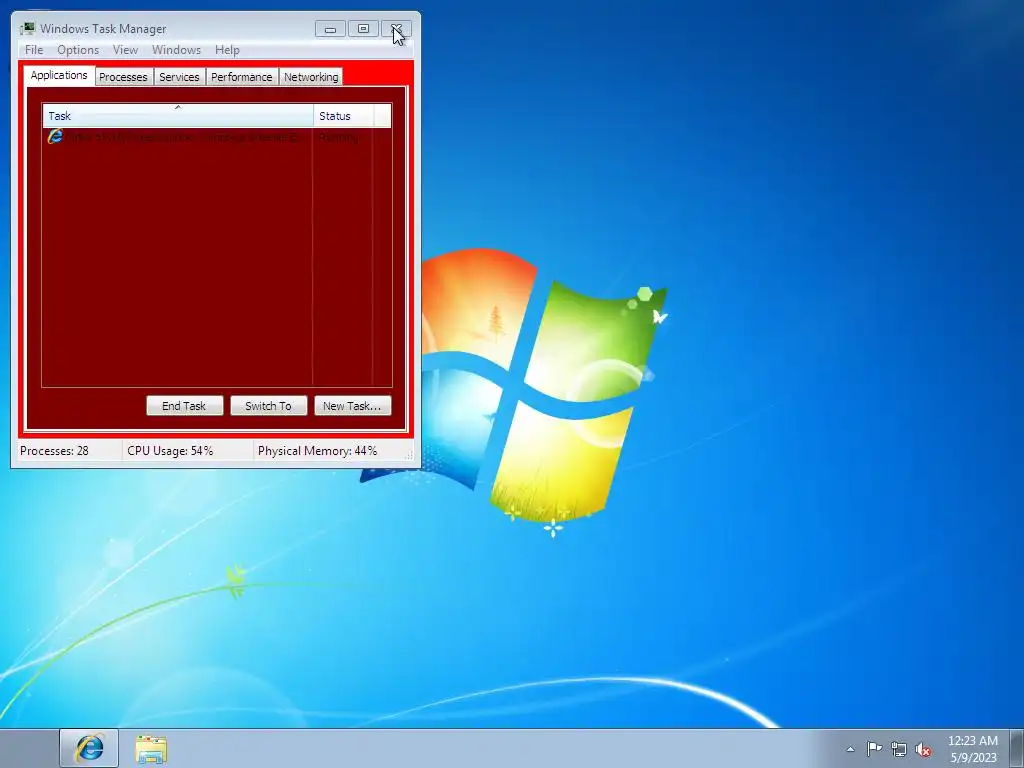This screenshot has width=1024, height=768.
Task: Open the Options menu
Action: [78, 50]
